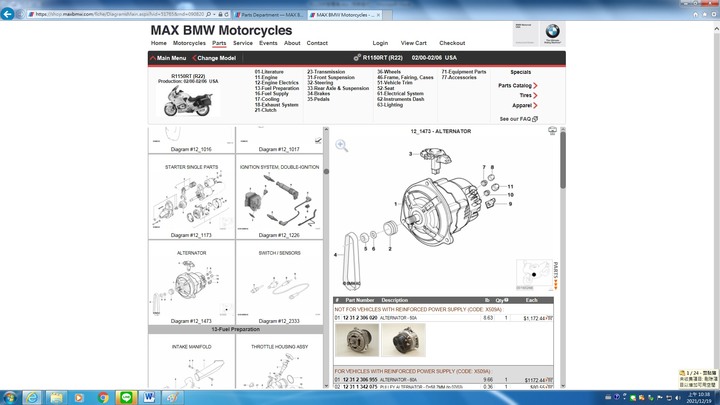720x405 pixels.
Task: Switch to the Parts Department browser tab
Action: pyautogui.click(x=269, y=15)
